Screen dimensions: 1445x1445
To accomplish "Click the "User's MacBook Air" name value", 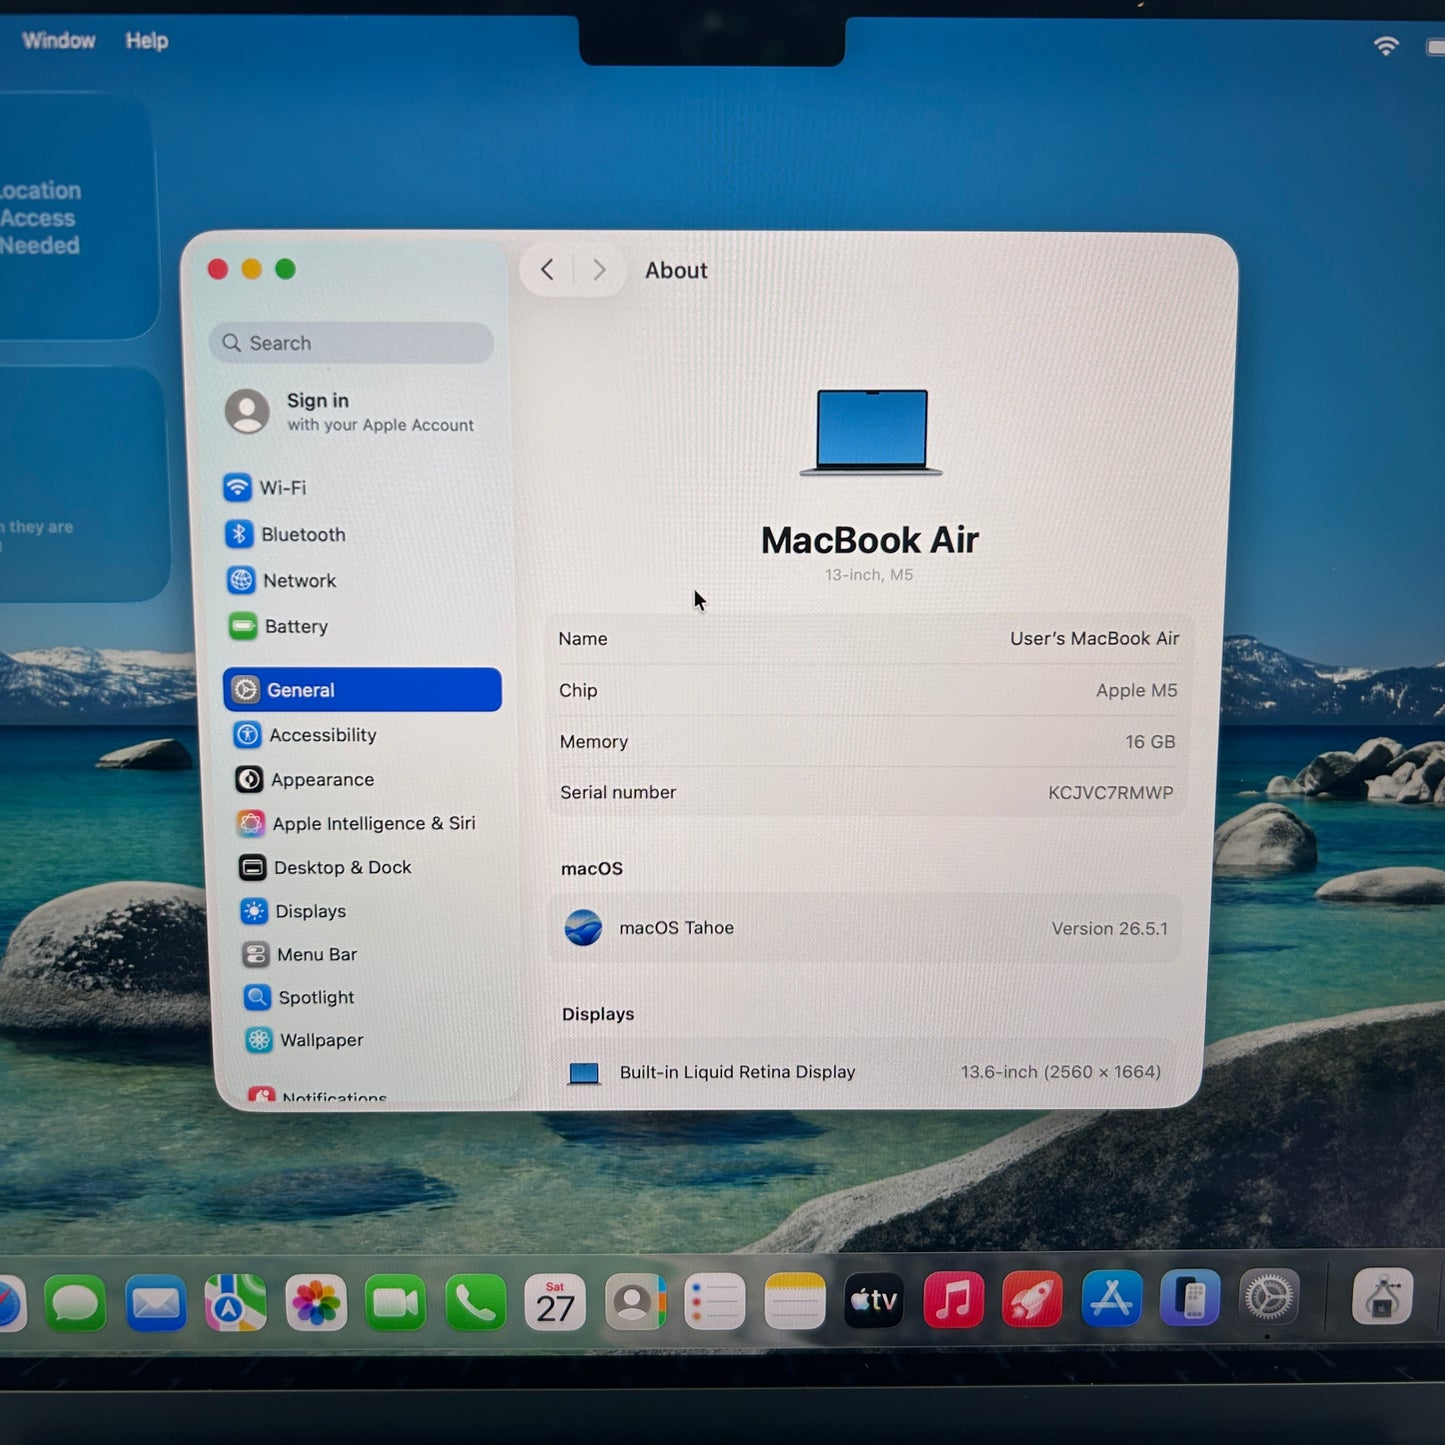I will (1094, 638).
